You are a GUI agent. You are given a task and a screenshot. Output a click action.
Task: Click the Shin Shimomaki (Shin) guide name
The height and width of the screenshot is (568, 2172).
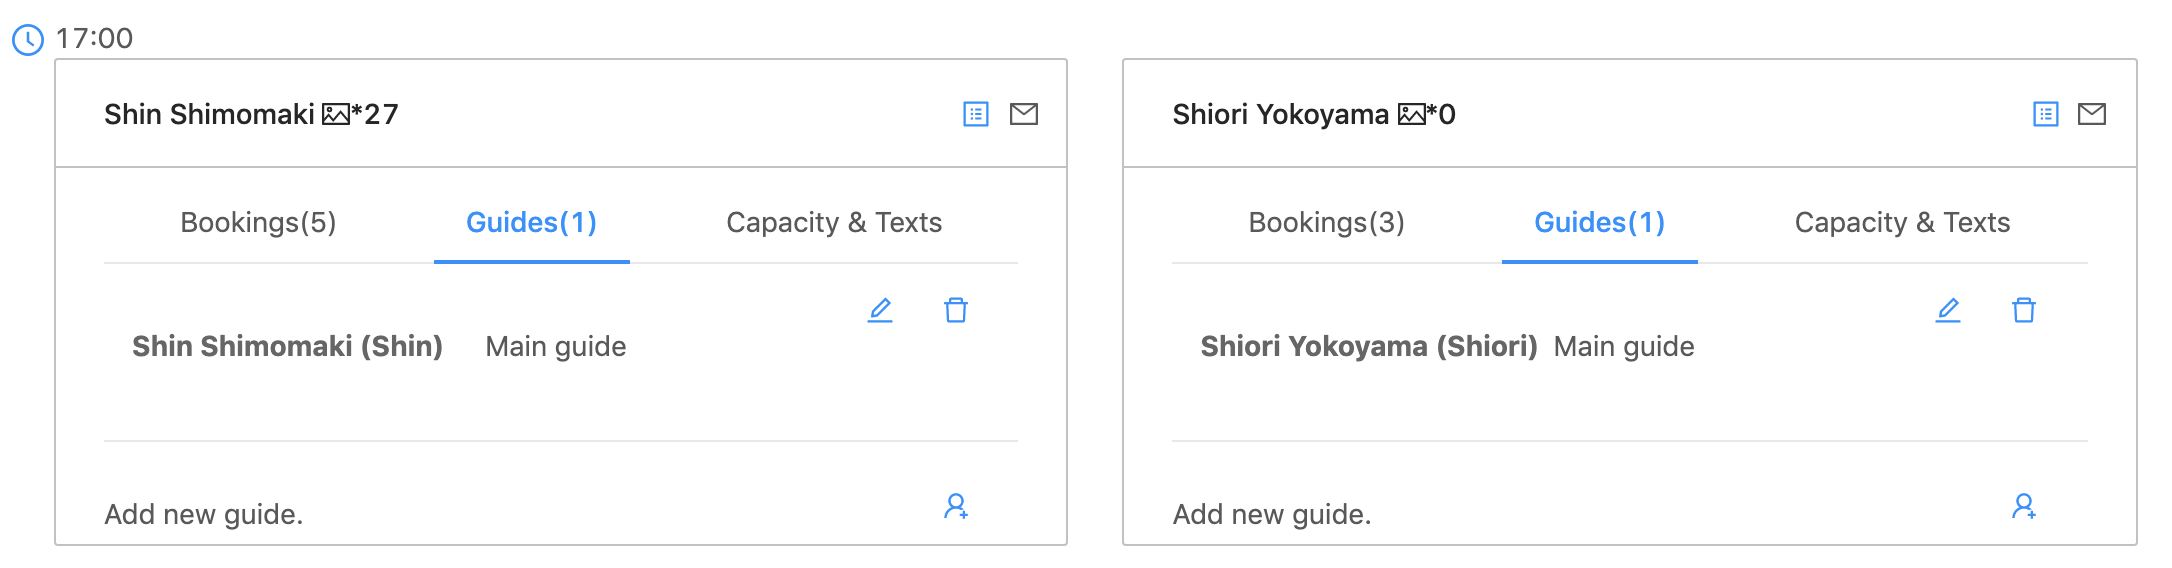[287, 346]
